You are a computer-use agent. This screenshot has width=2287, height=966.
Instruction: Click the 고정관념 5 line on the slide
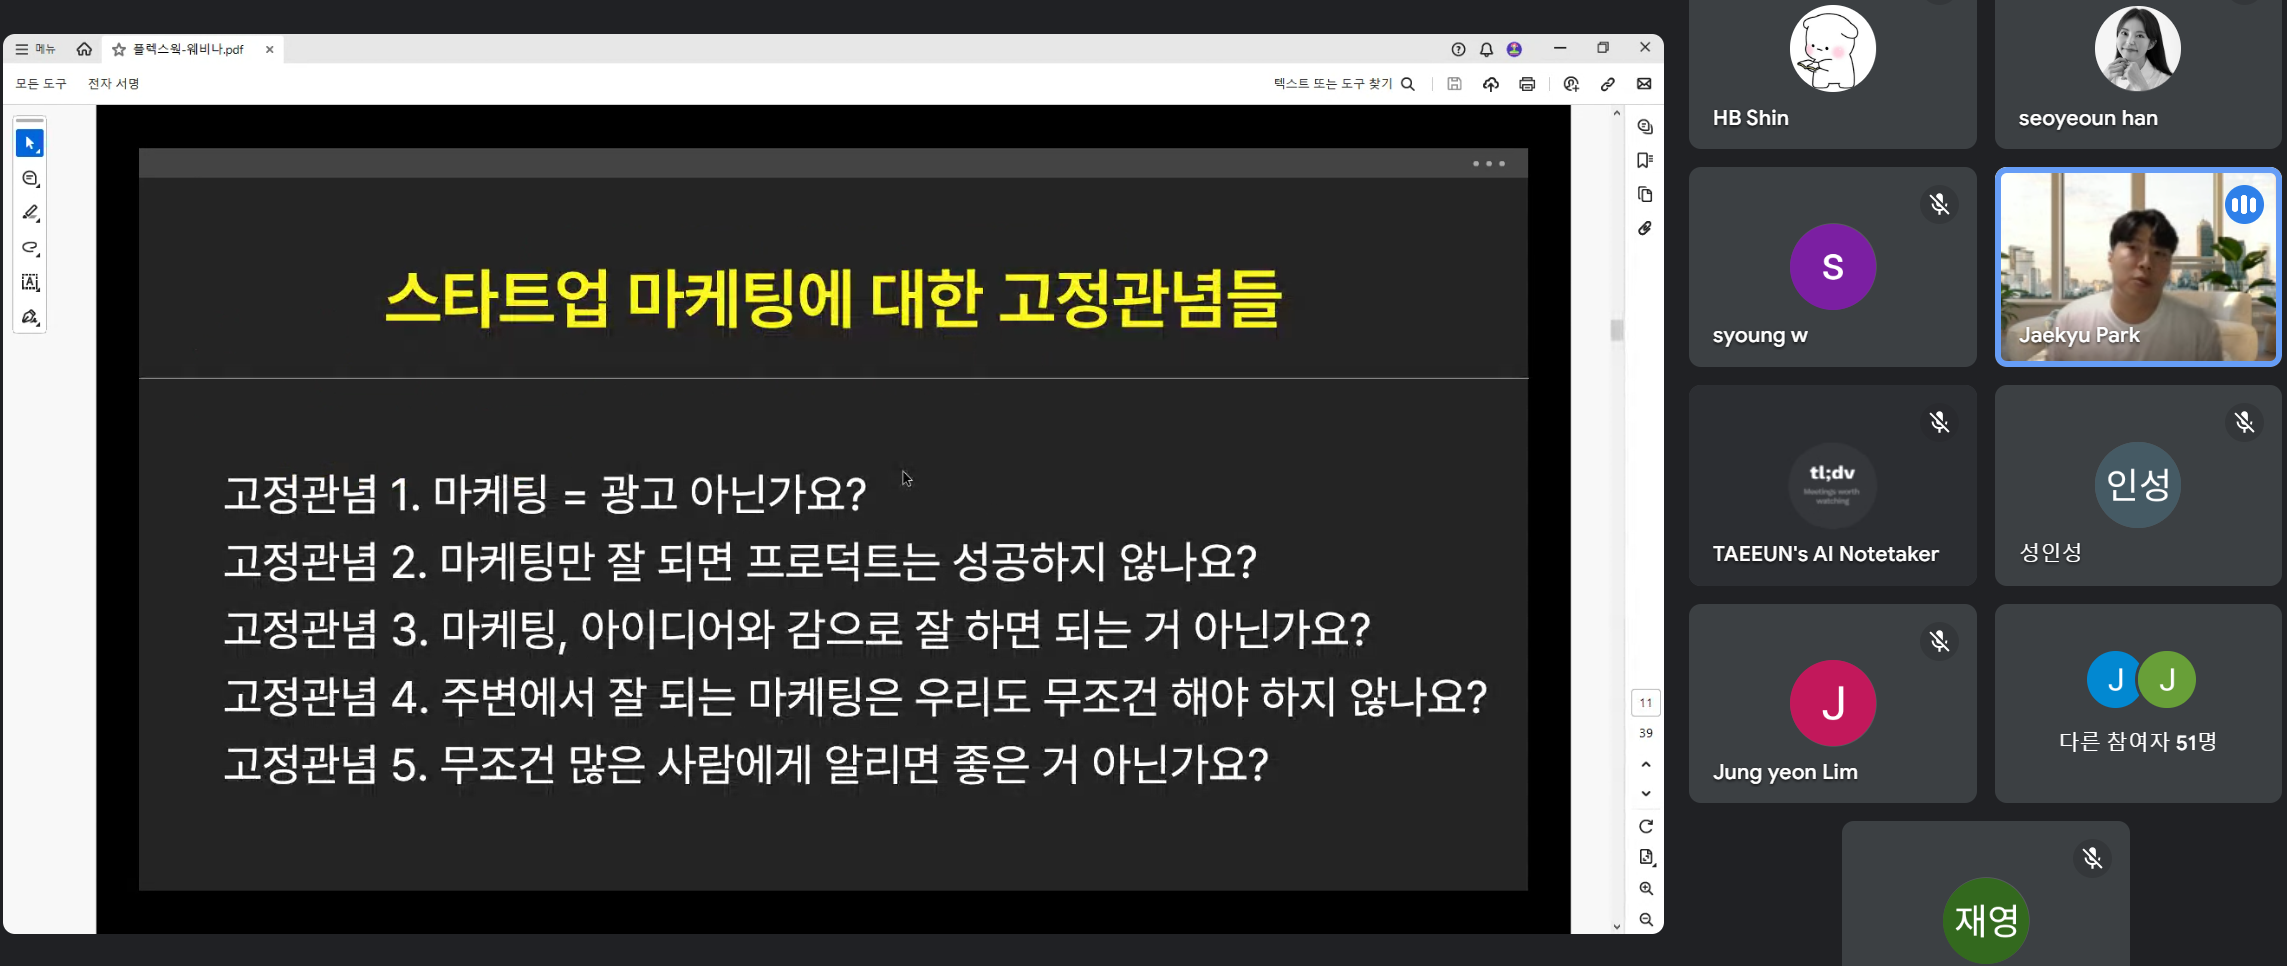pos(746,764)
